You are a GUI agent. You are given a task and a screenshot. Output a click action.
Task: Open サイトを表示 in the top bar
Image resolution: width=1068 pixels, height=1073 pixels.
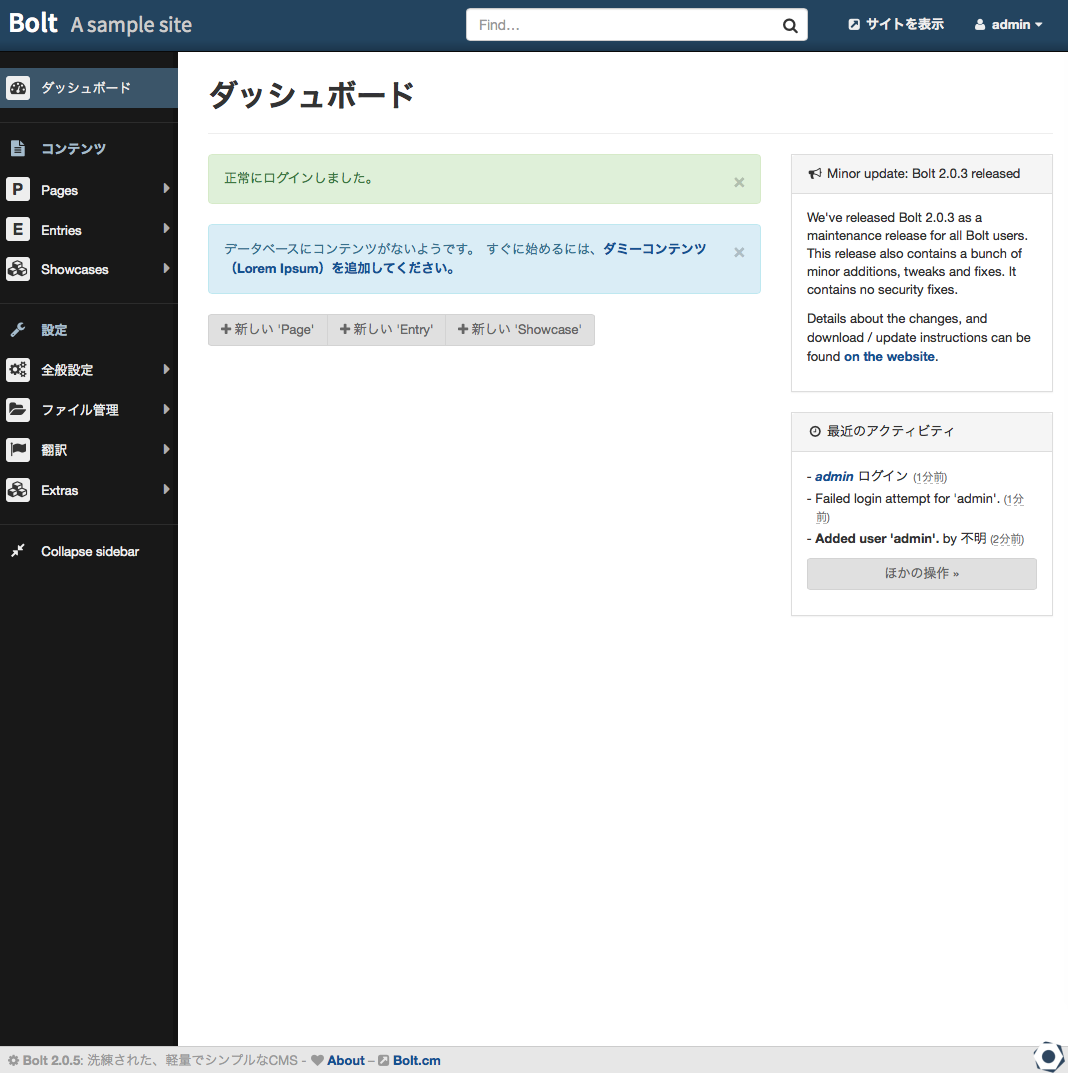tap(895, 24)
